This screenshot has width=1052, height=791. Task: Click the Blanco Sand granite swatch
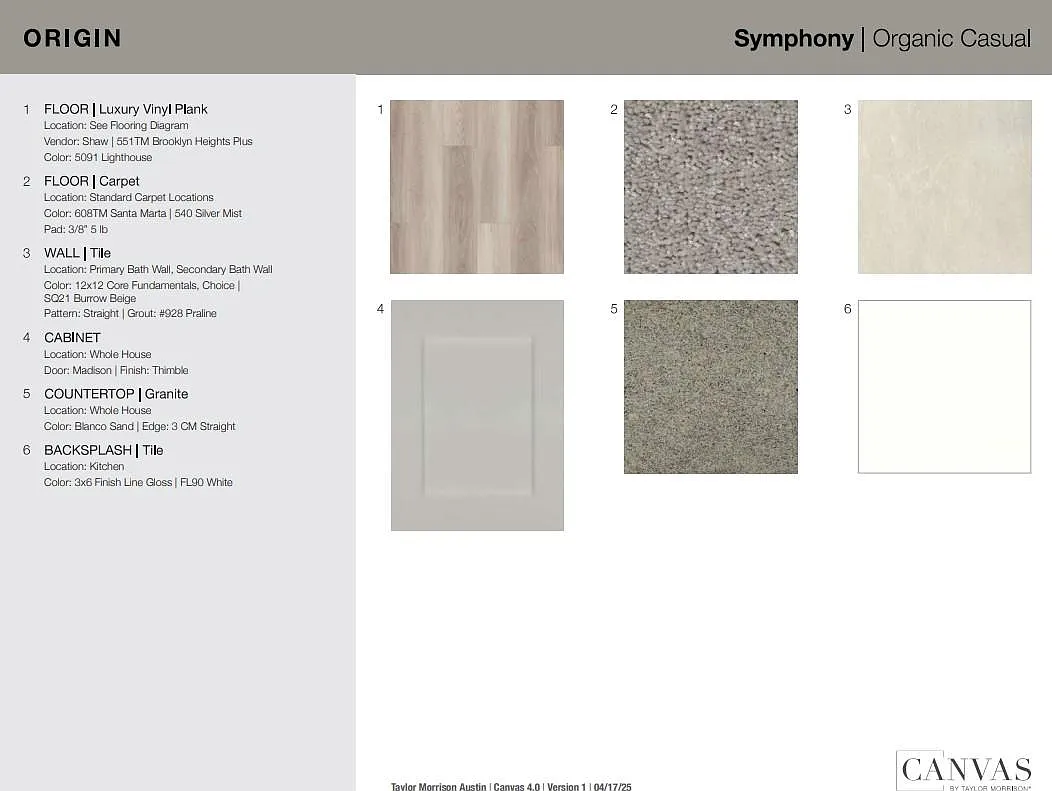coord(710,387)
